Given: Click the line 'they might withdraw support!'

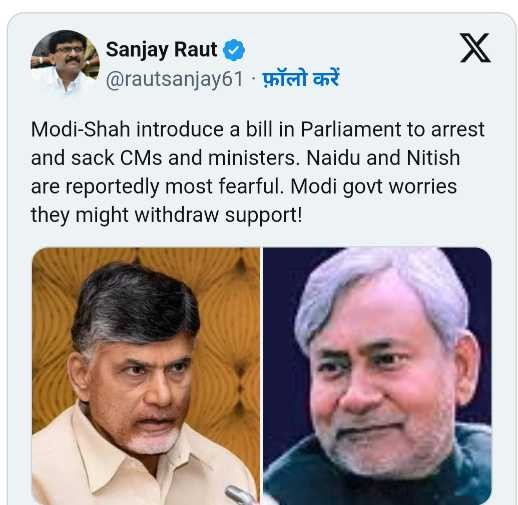Looking at the screenshot, I should click(167, 215).
